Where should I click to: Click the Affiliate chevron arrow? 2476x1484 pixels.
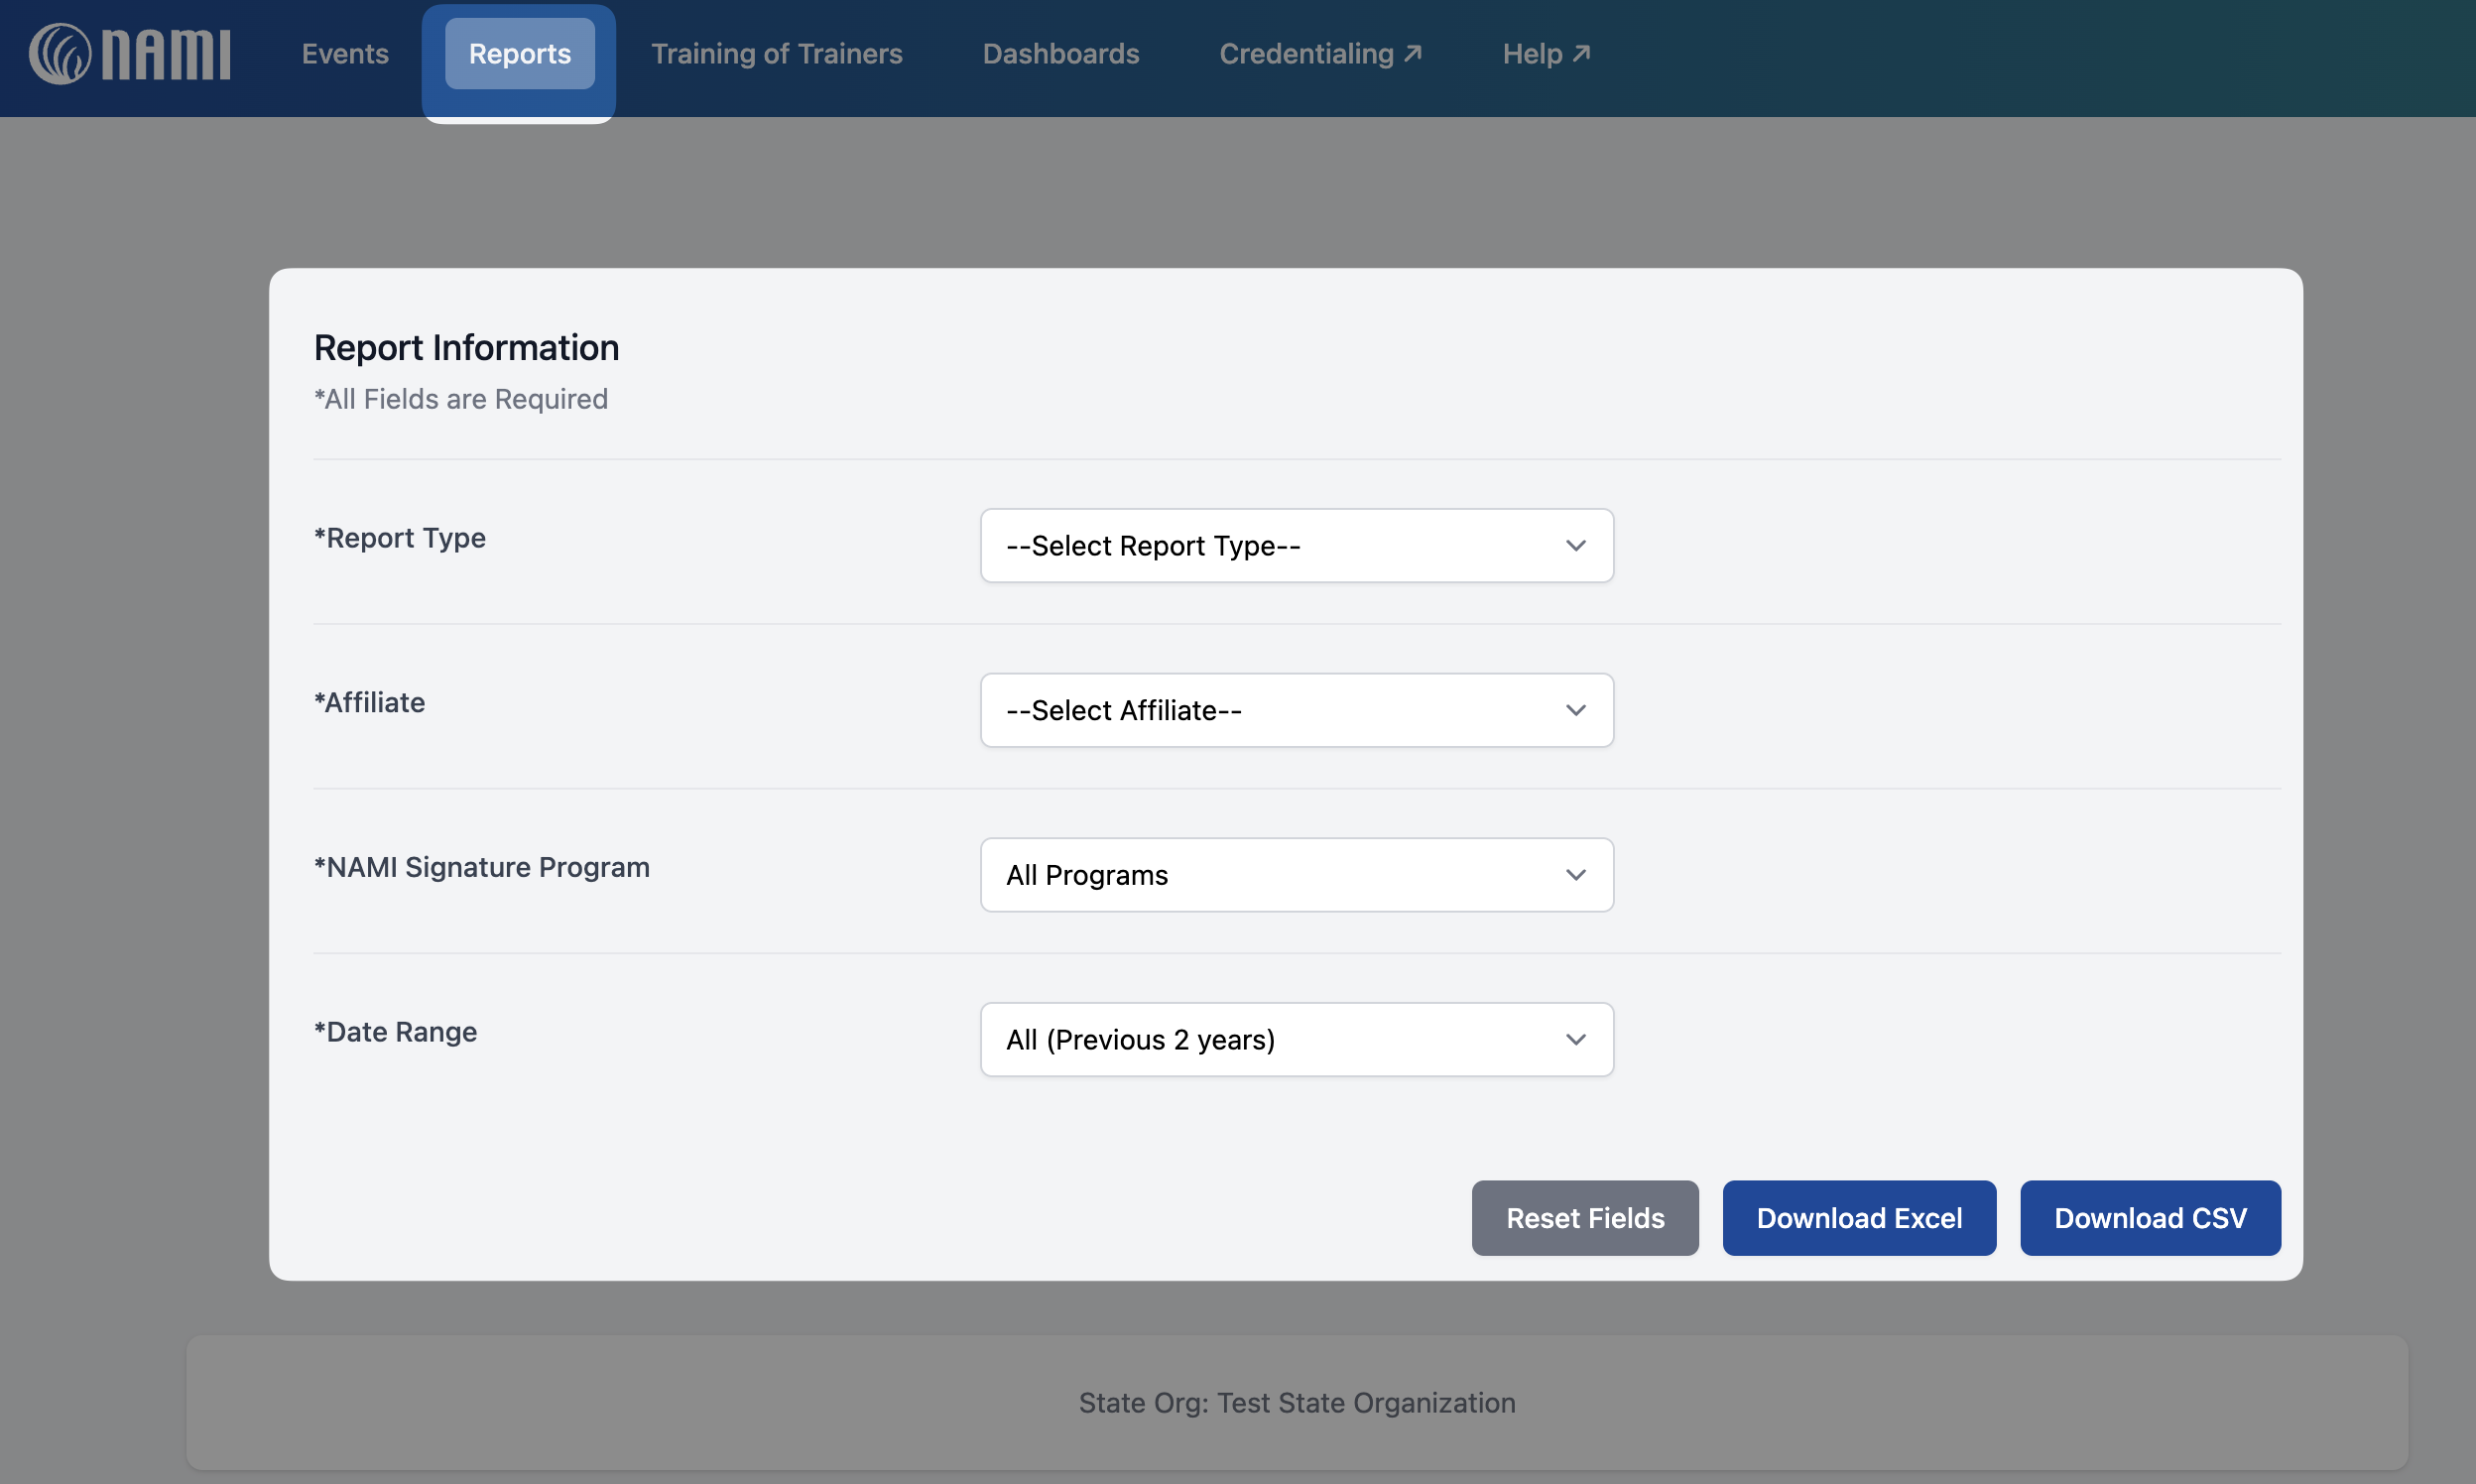click(x=1575, y=710)
